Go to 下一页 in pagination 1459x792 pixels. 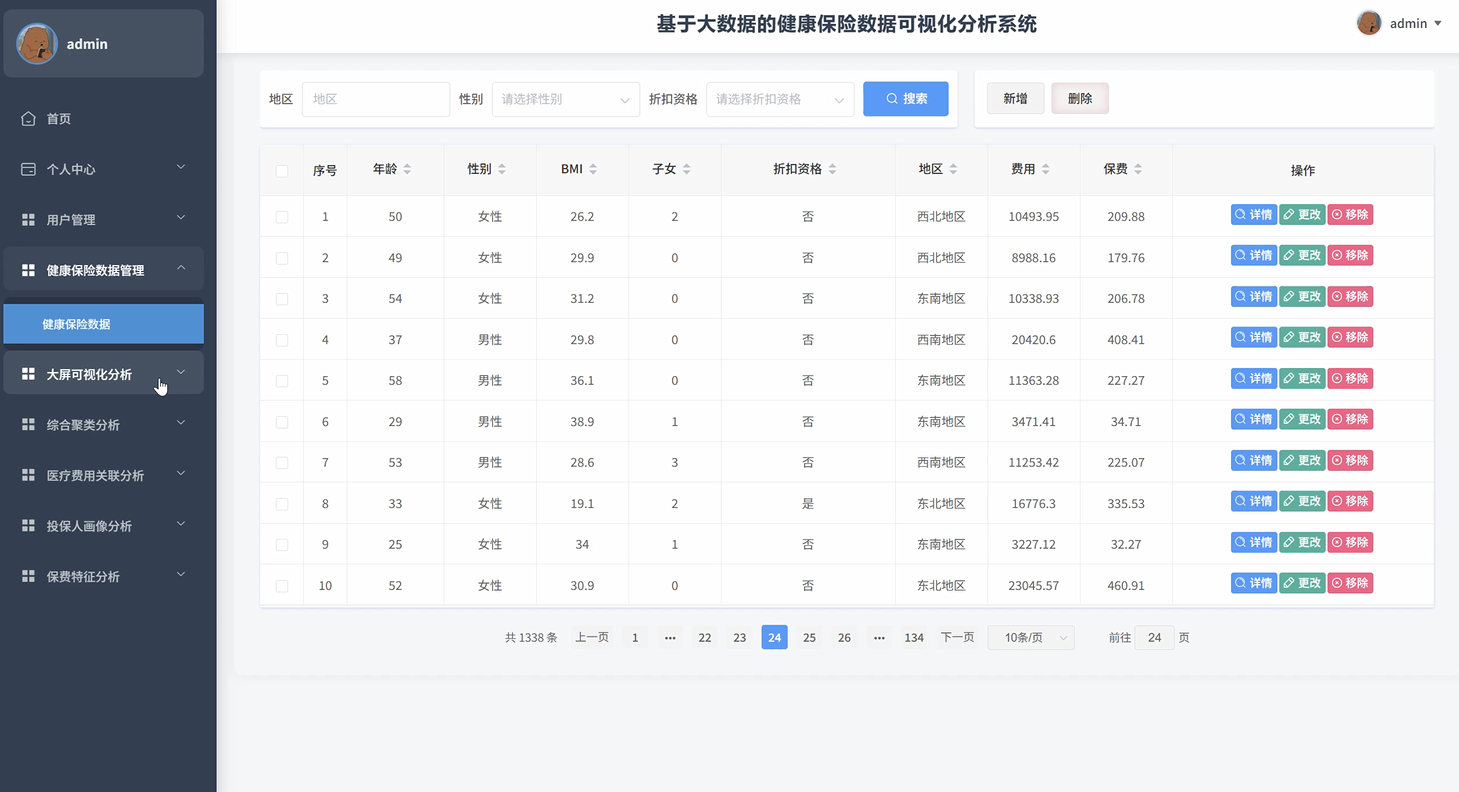coord(957,637)
